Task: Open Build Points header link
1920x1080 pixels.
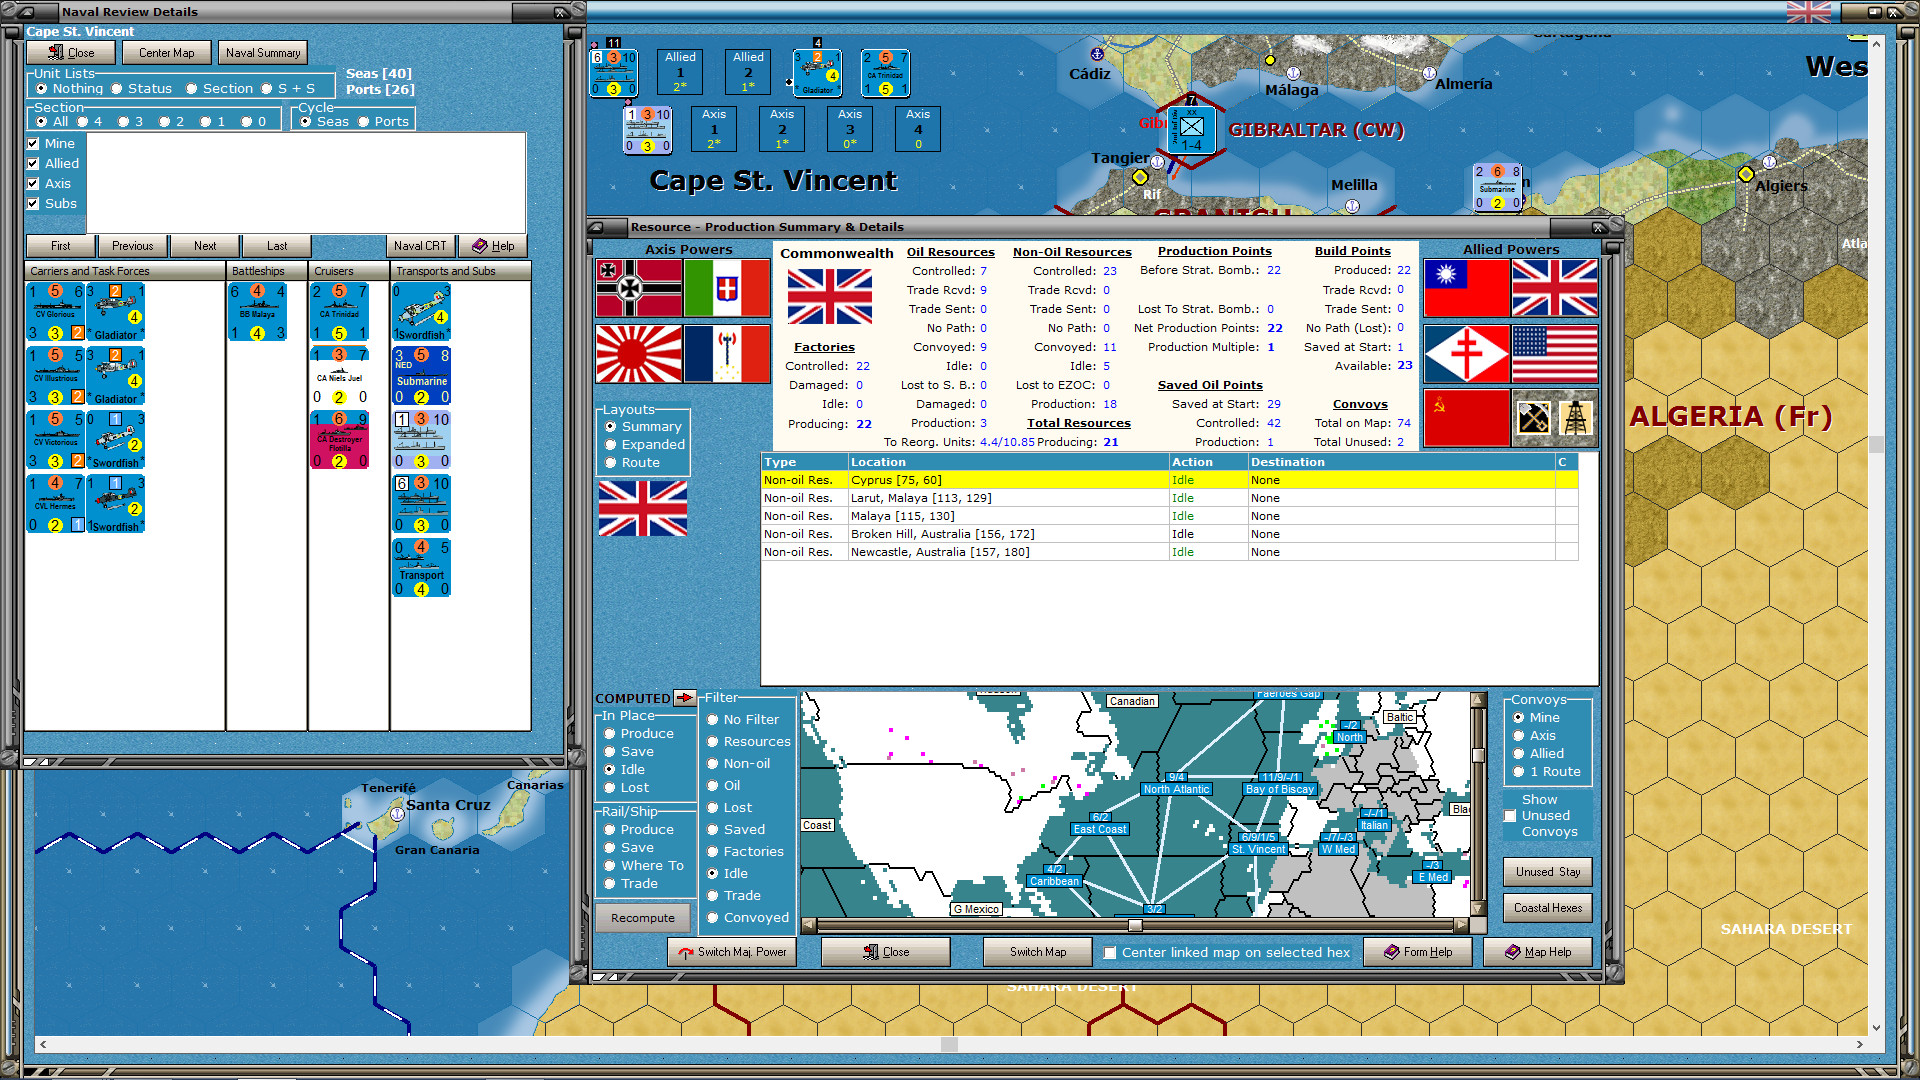Action: (1352, 251)
